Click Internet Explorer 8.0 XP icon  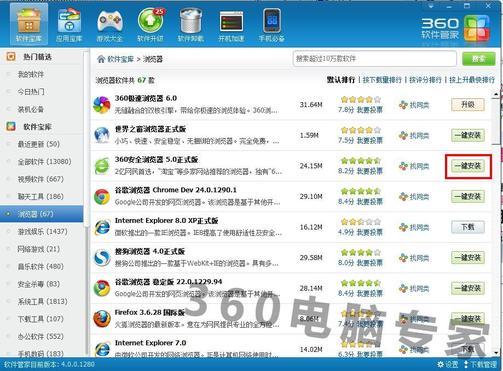(x=102, y=227)
